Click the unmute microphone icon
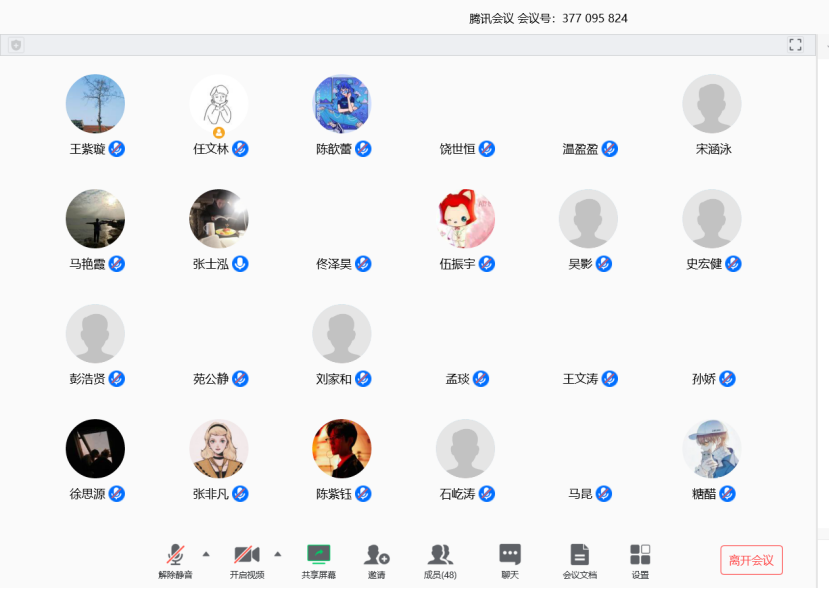 (x=175, y=555)
